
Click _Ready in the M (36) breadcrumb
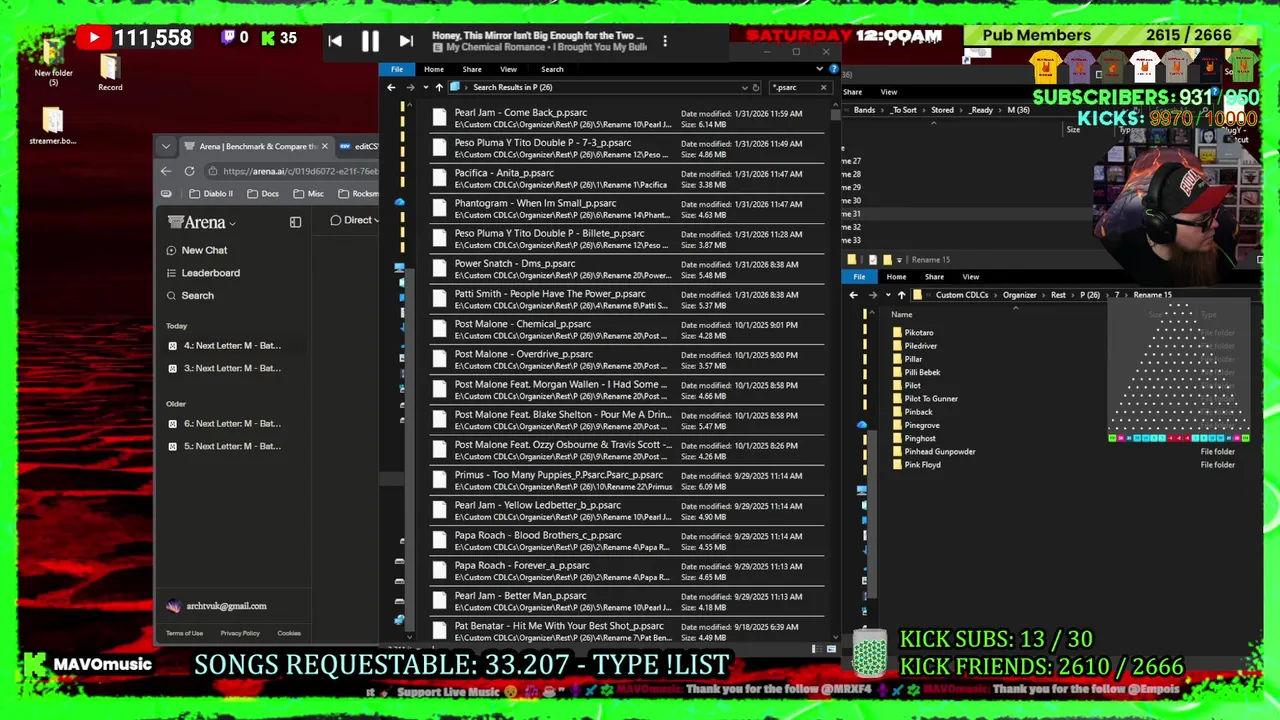980,110
